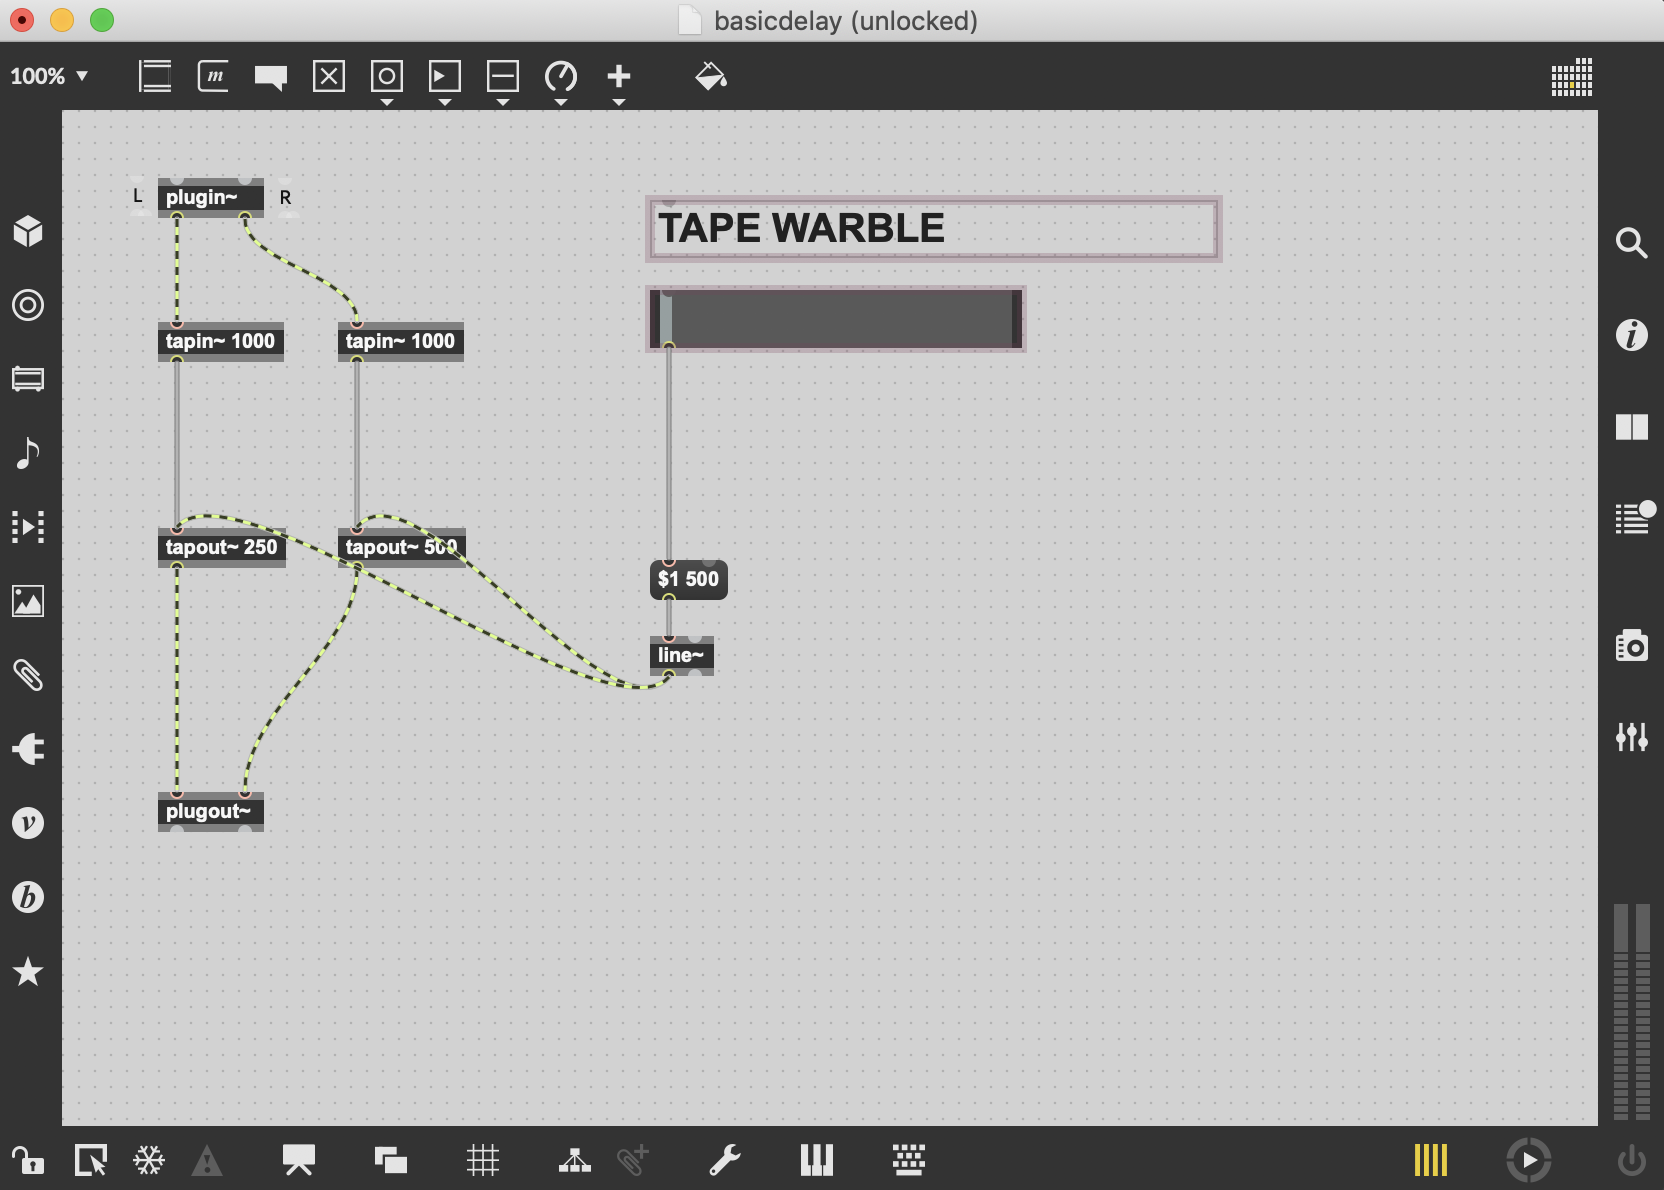Open the snapshots camera icon

[1632, 646]
